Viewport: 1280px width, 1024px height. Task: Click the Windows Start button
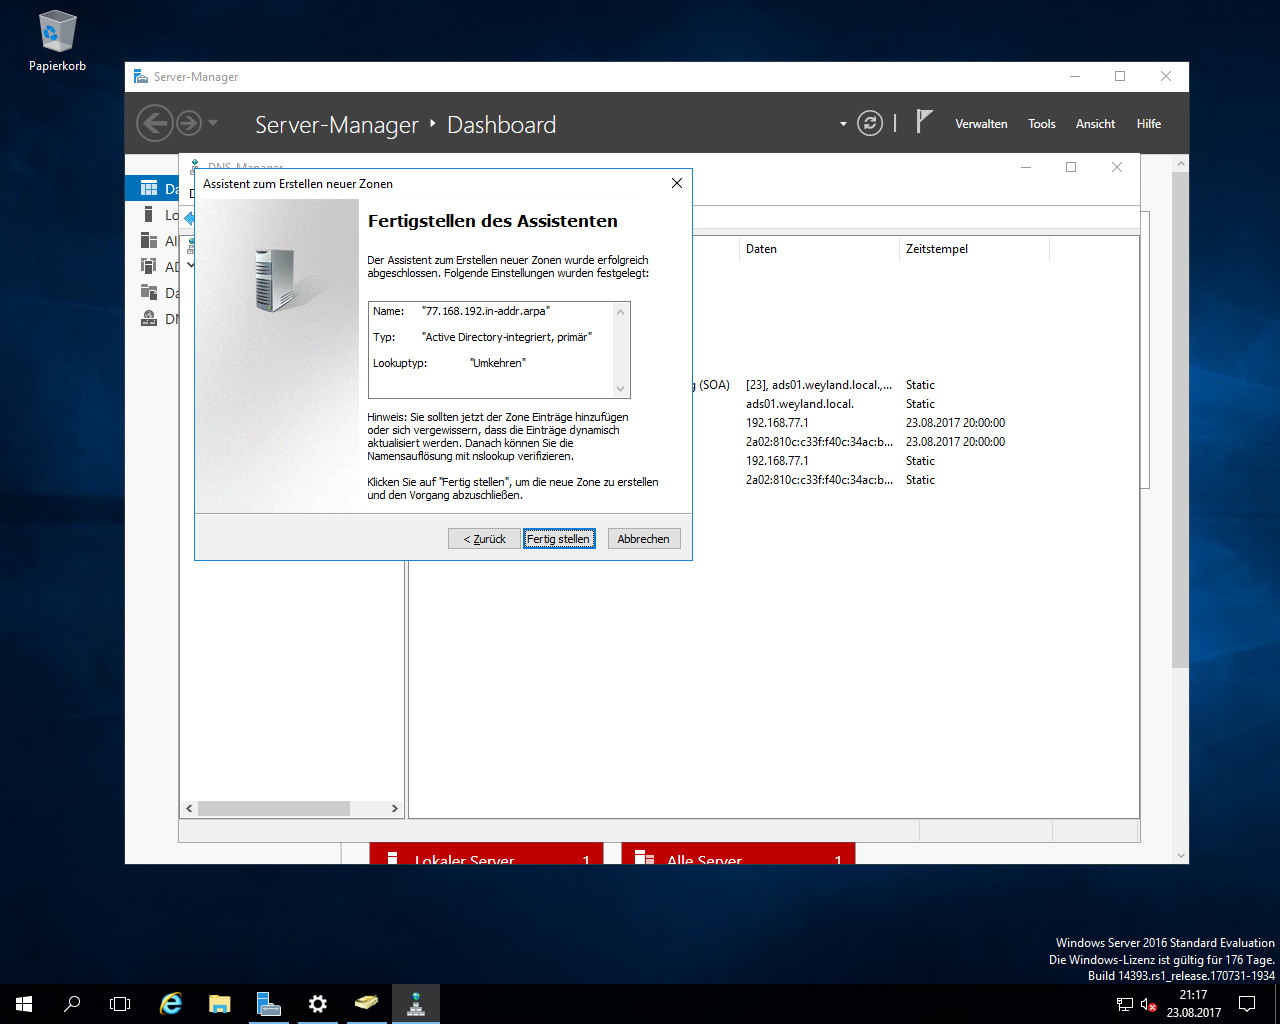click(24, 1004)
